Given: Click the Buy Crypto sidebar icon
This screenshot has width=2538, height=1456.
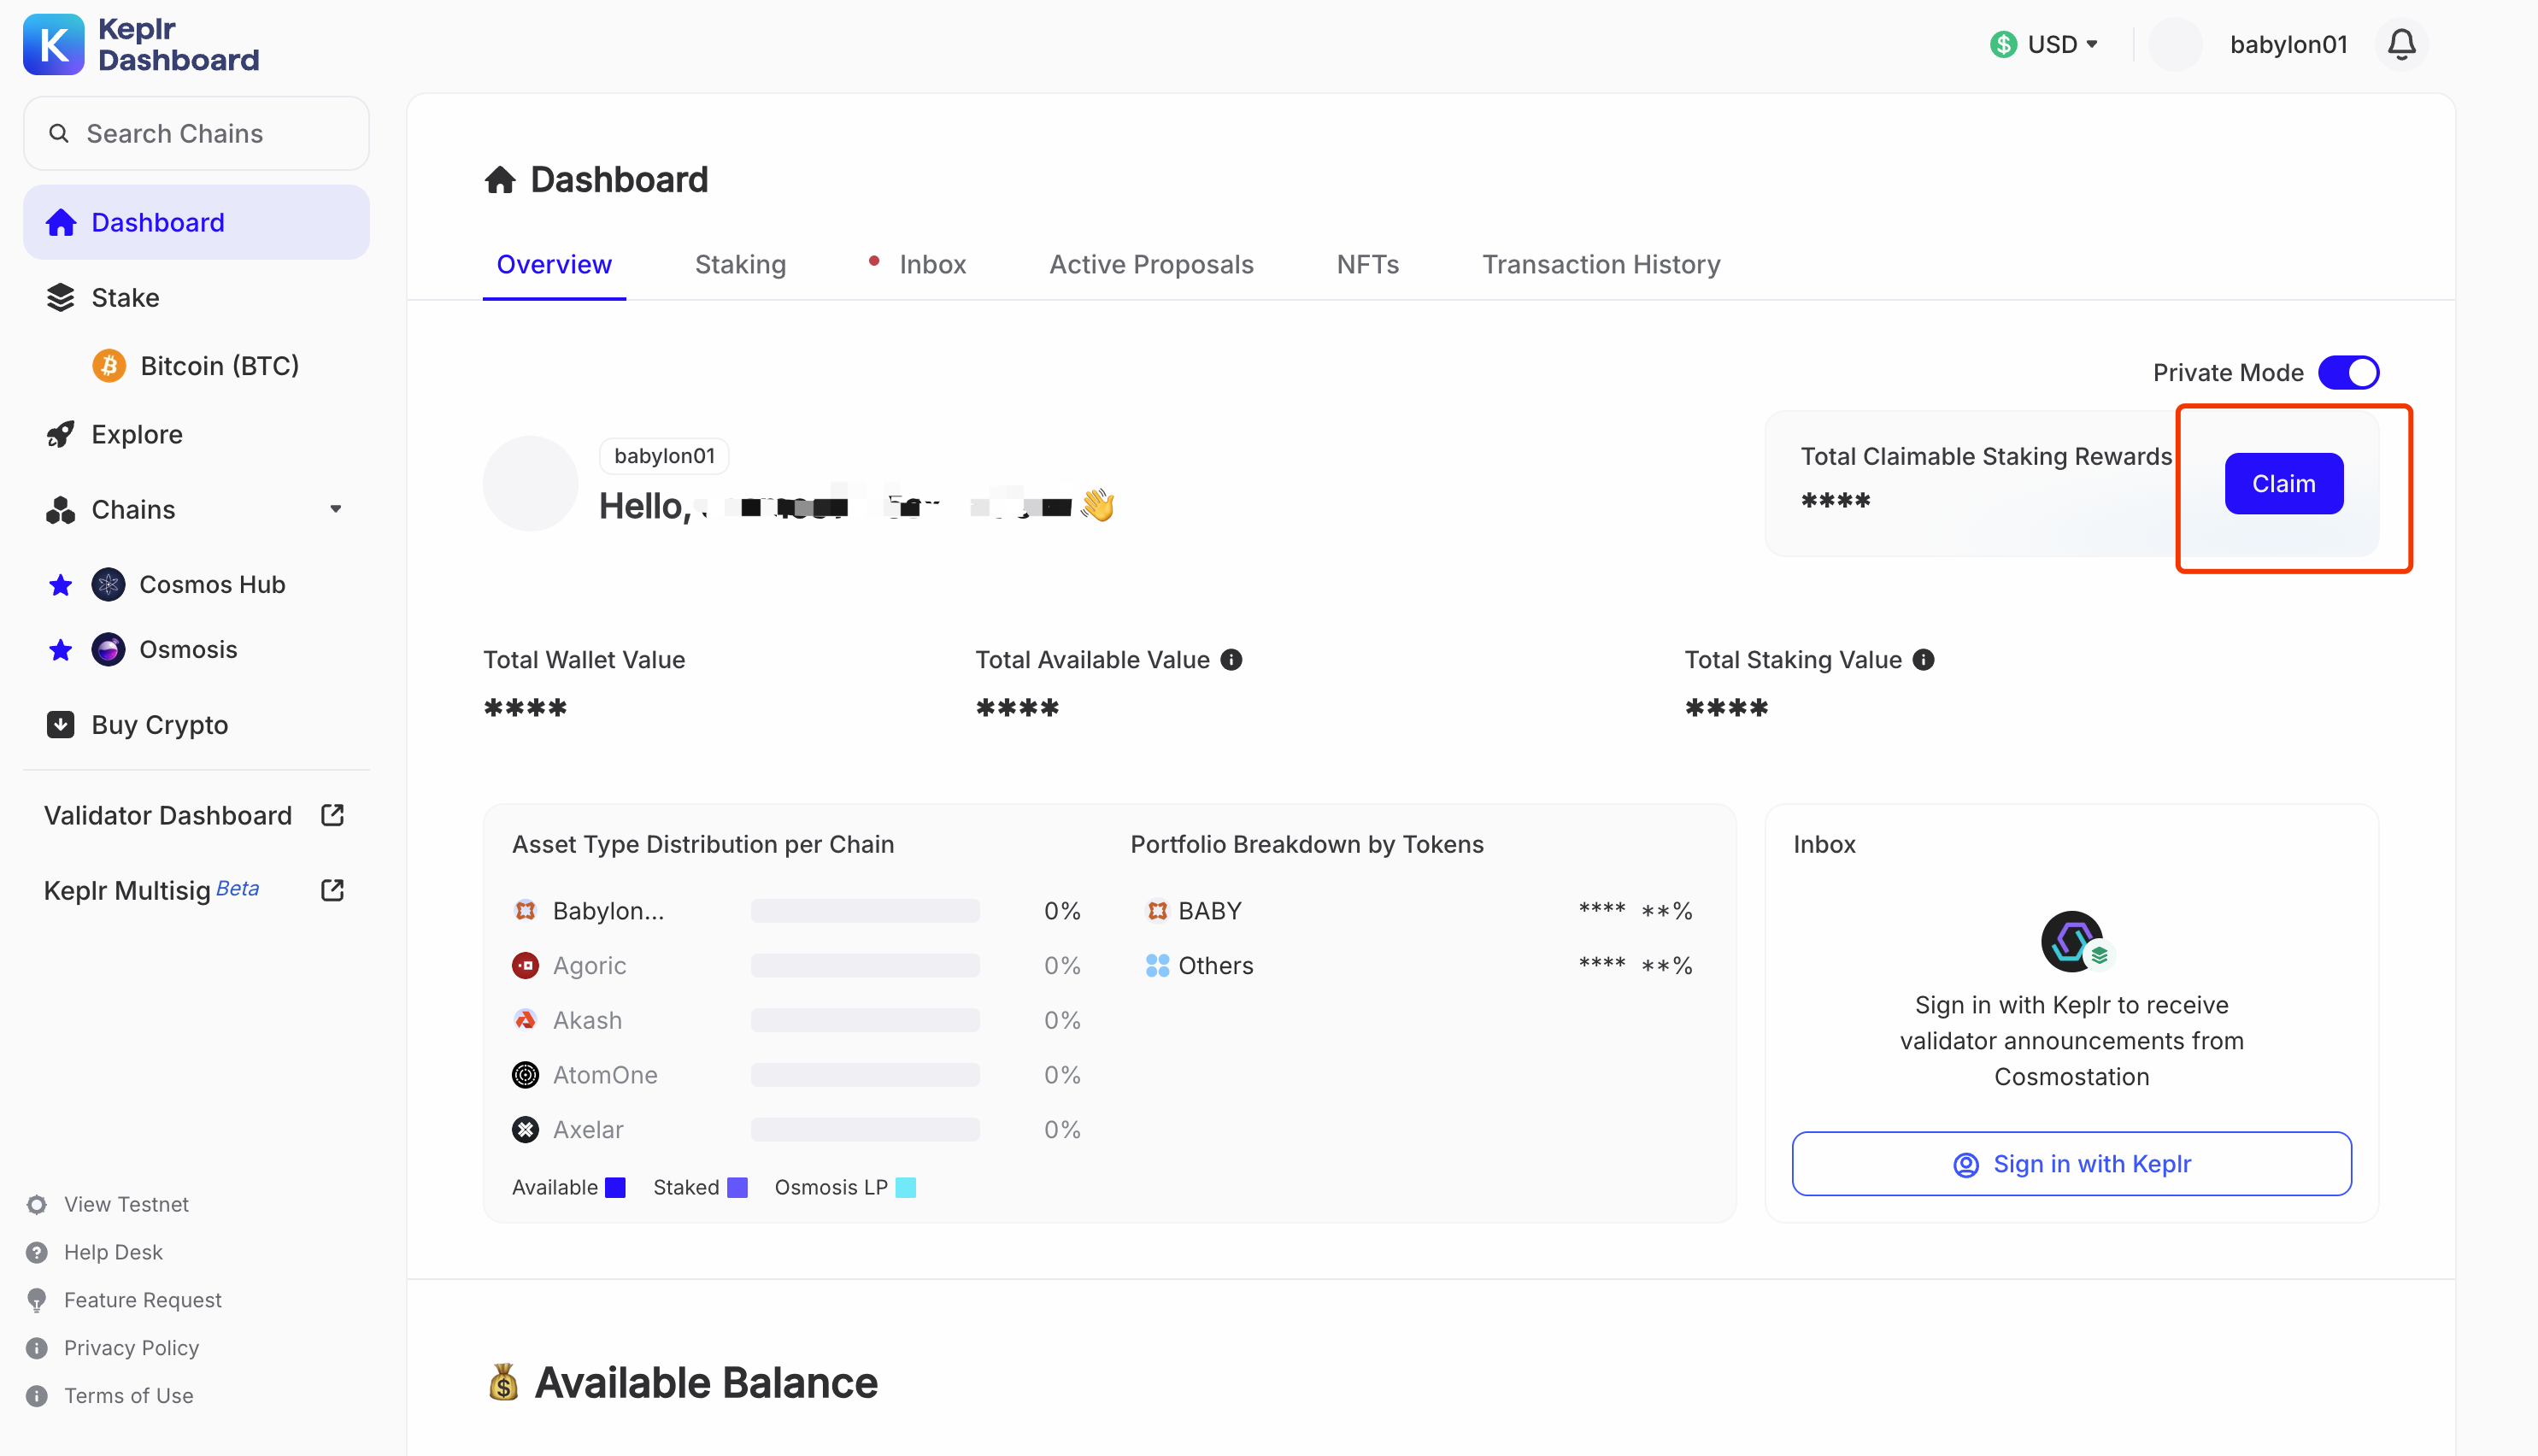Looking at the screenshot, I should tap(60, 724).
